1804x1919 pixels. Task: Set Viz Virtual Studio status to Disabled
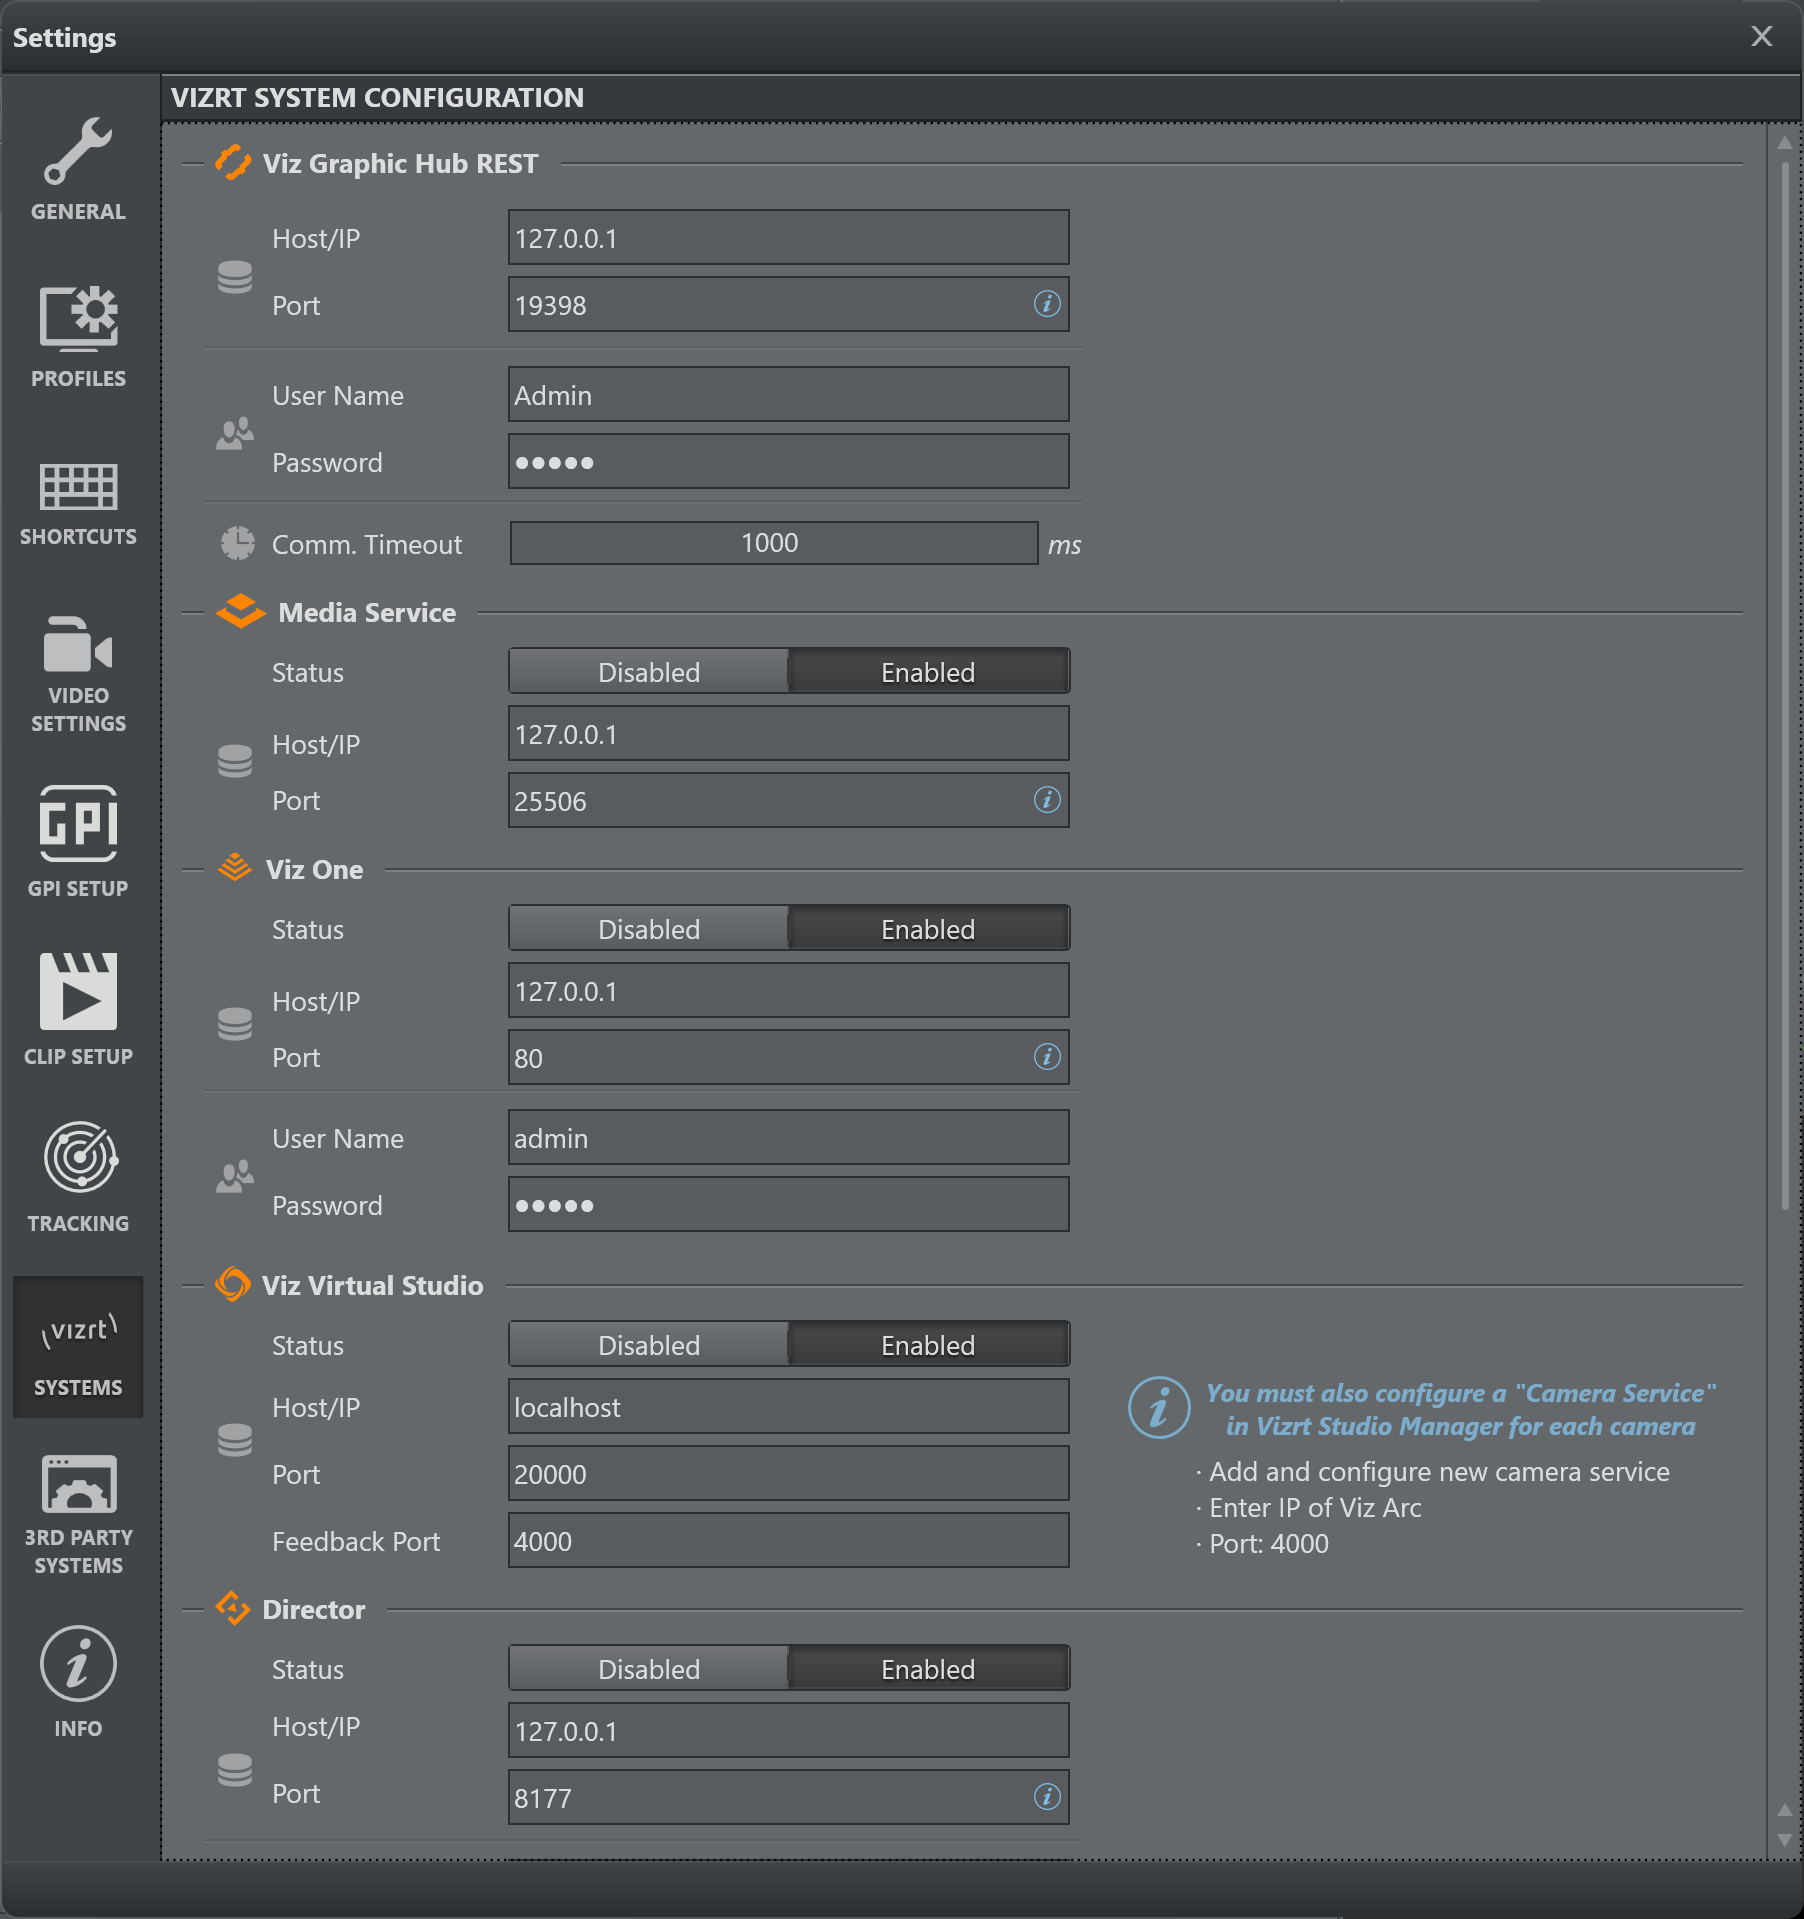click(x=649, y=1345)
